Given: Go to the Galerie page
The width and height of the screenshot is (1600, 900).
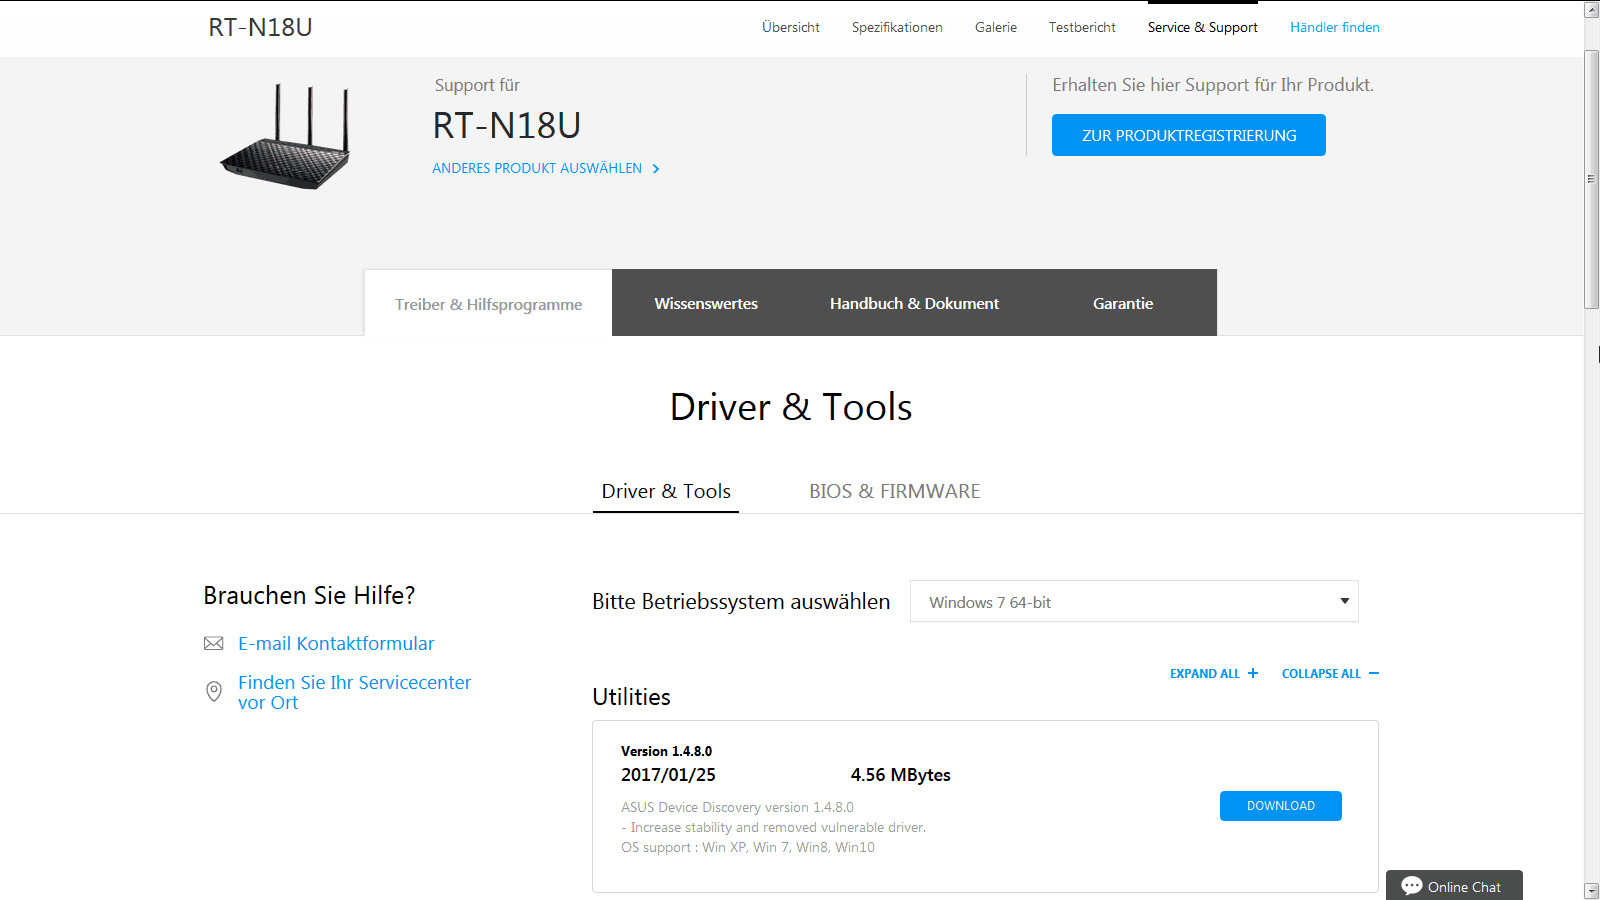Looking at the screenshot, I should pyautogui.click(x=996, y=27).
